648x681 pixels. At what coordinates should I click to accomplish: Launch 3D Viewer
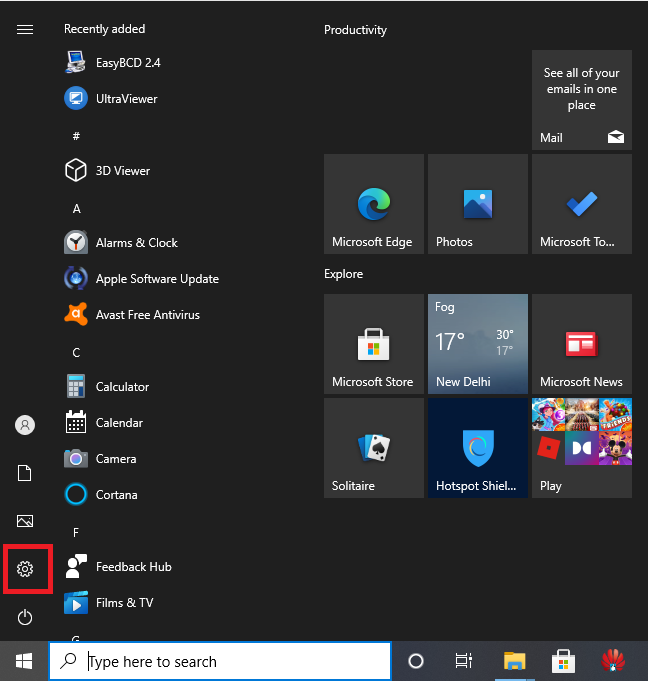107,171
